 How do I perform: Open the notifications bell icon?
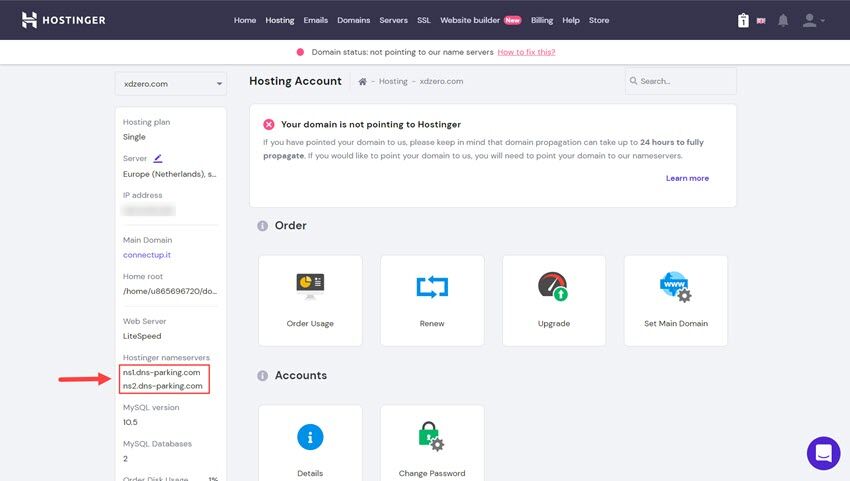coord(783,20)
